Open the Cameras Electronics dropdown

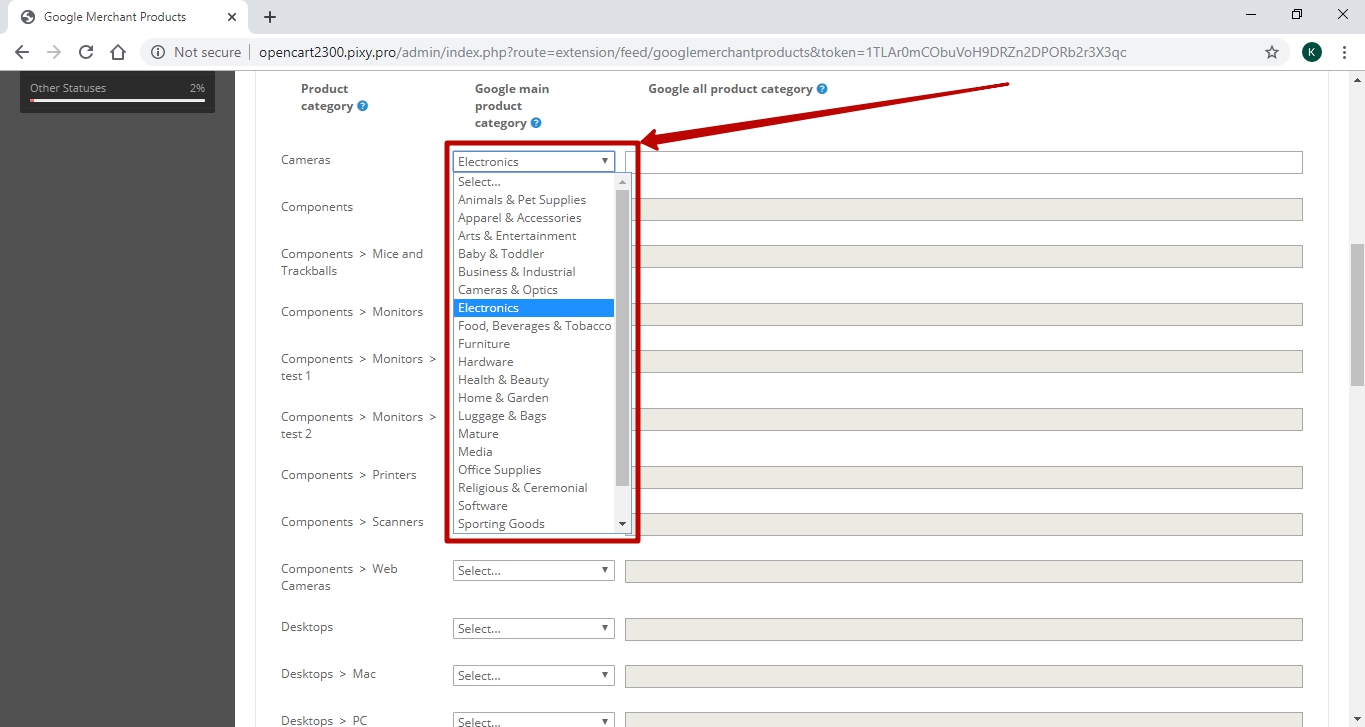[533, 161]
